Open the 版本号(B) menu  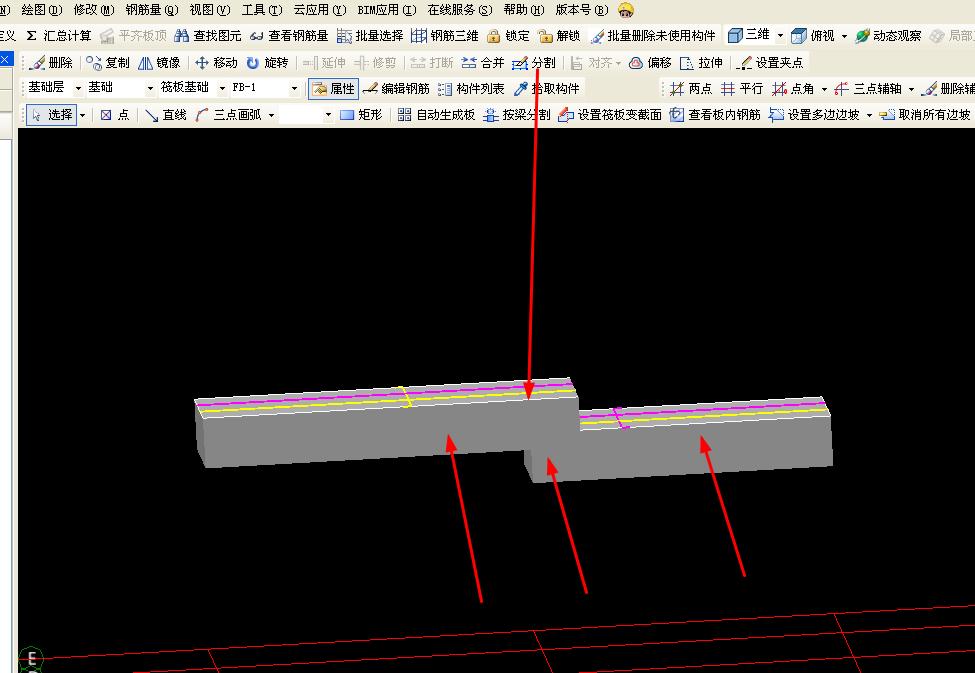point(581,10)
